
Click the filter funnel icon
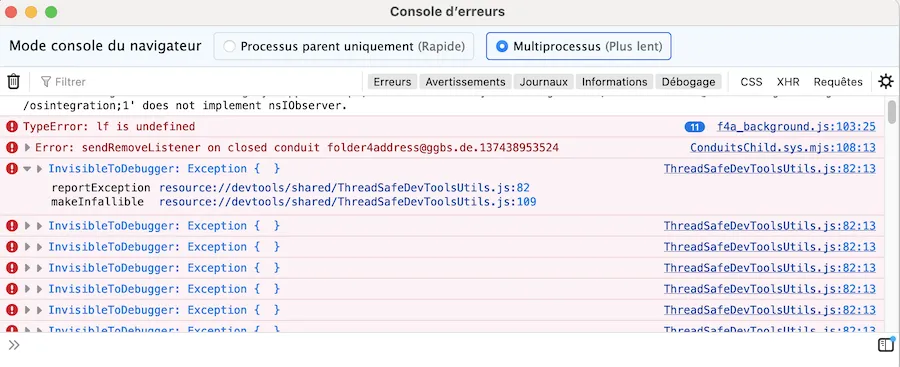pos(46,82)
